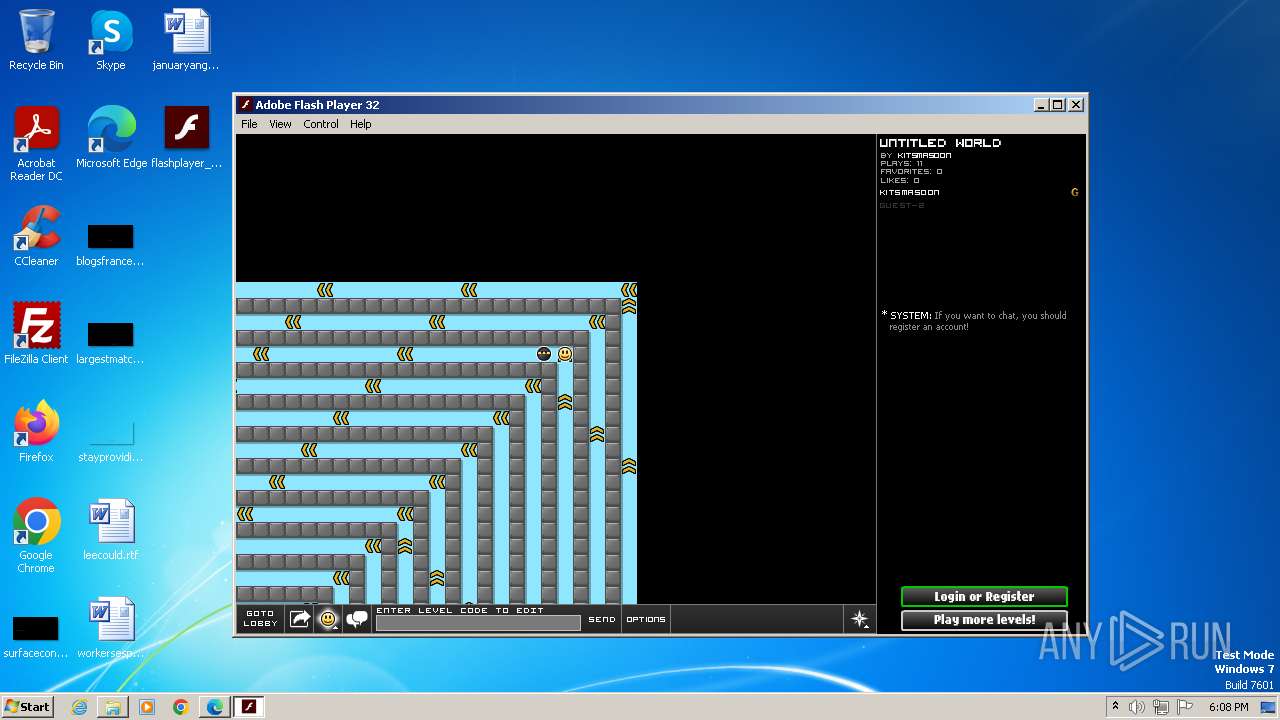
Task: Open Skype desktop shortcut
Action: coord(110,40)
